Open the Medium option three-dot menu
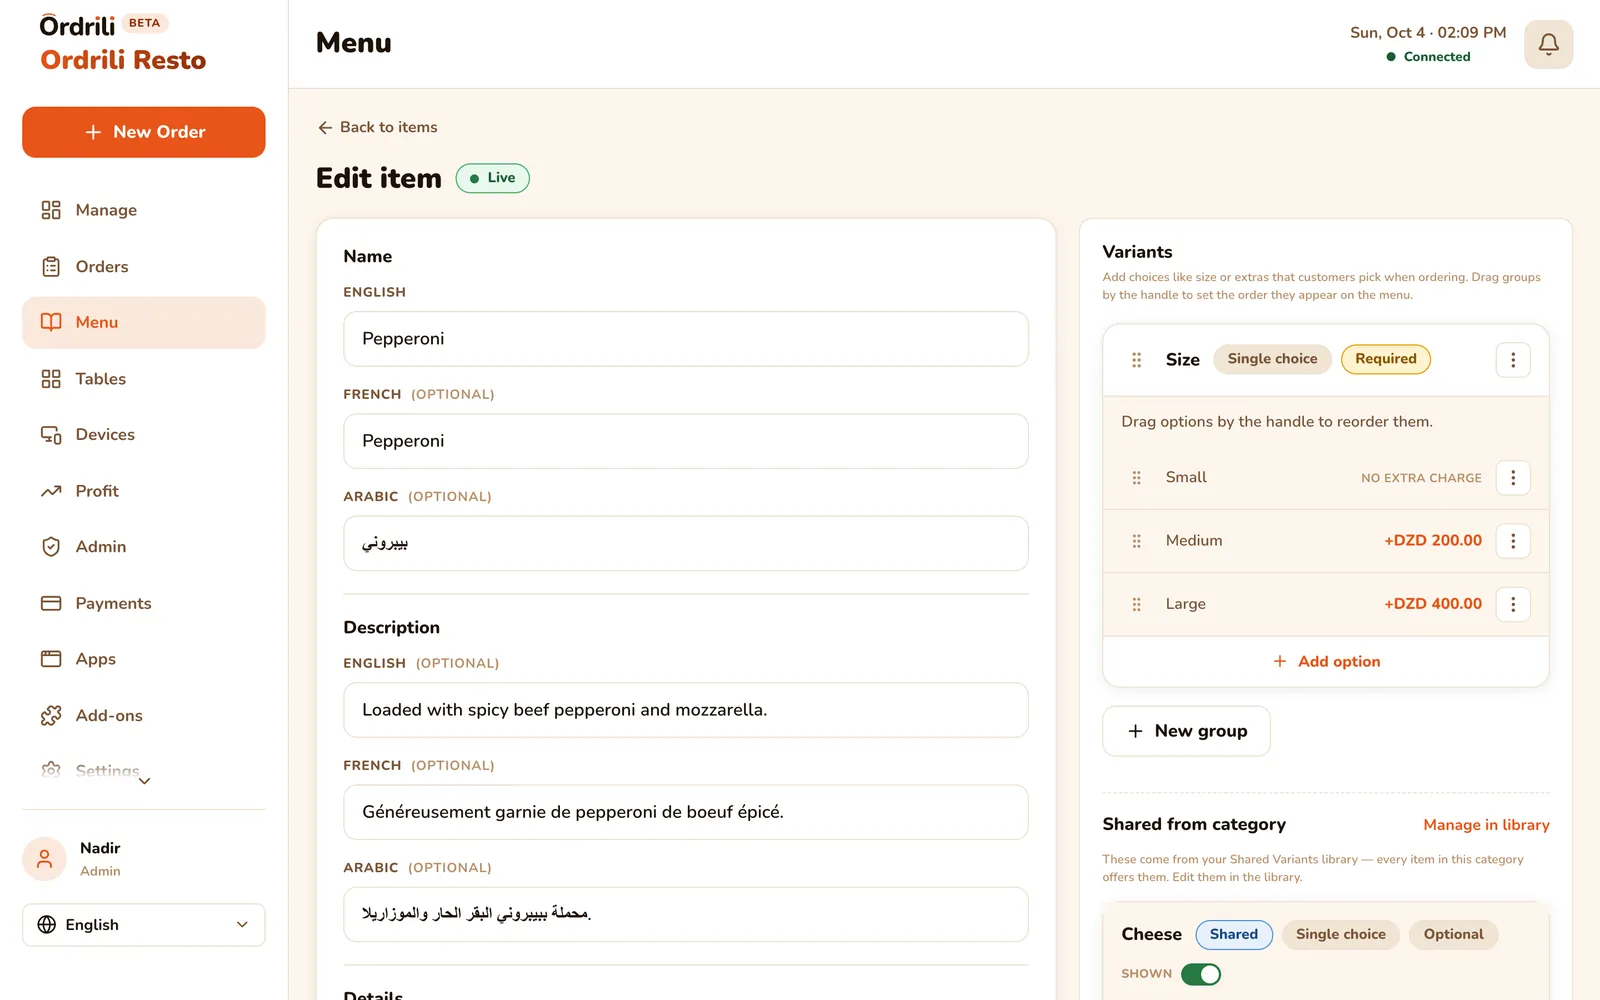1600x1000 pixels. coord(1513,541)
